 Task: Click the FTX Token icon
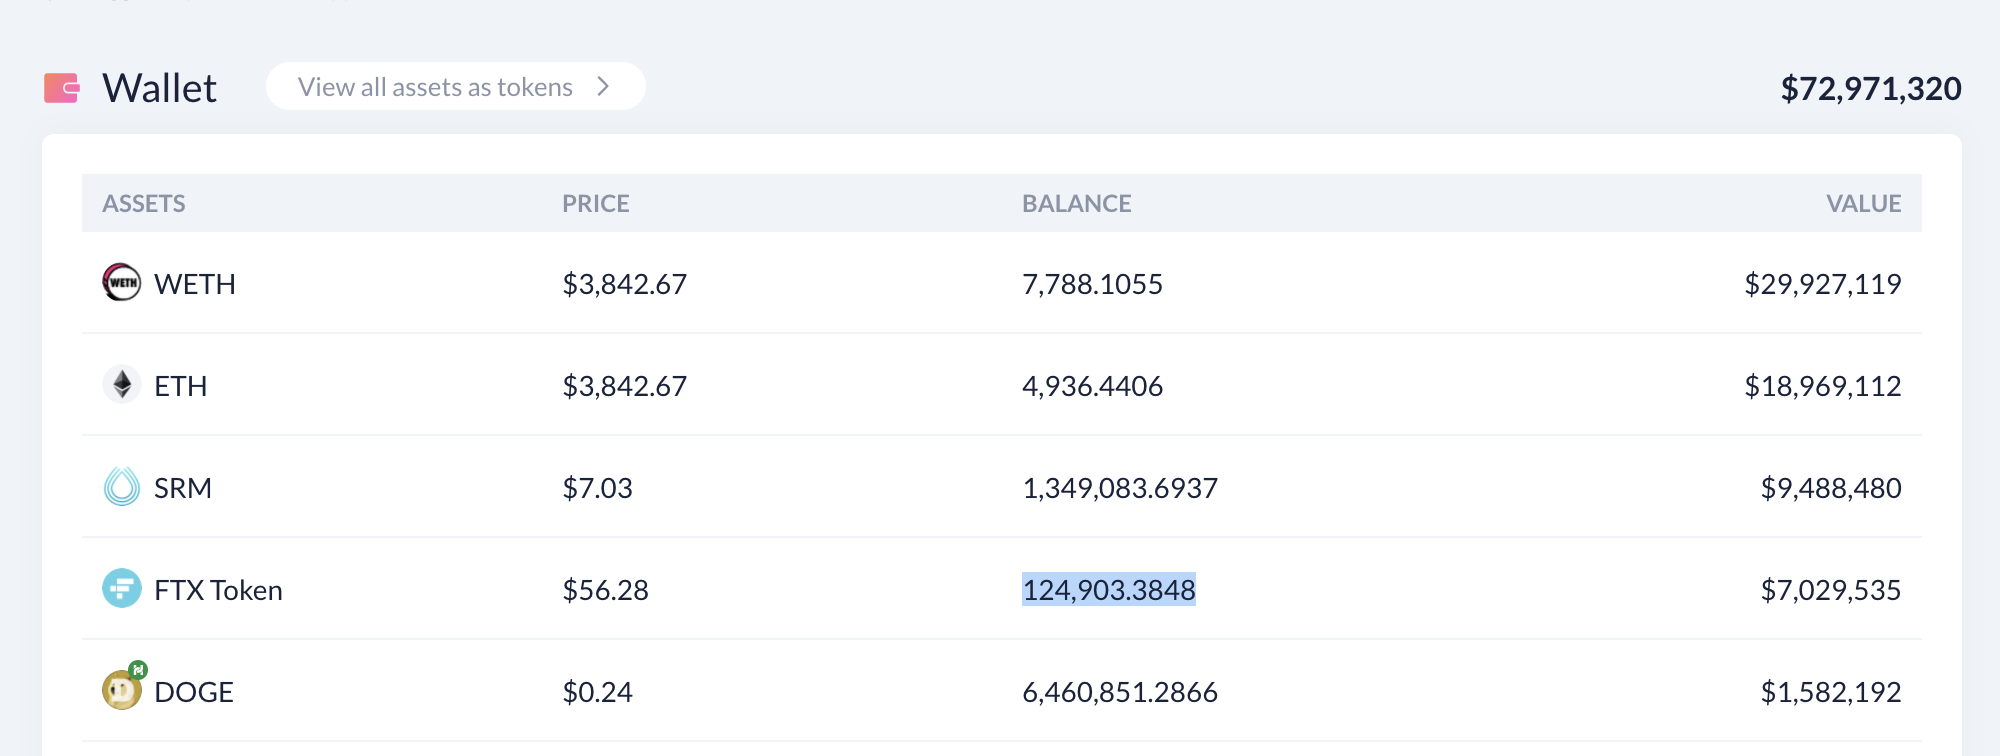(122, 589)
